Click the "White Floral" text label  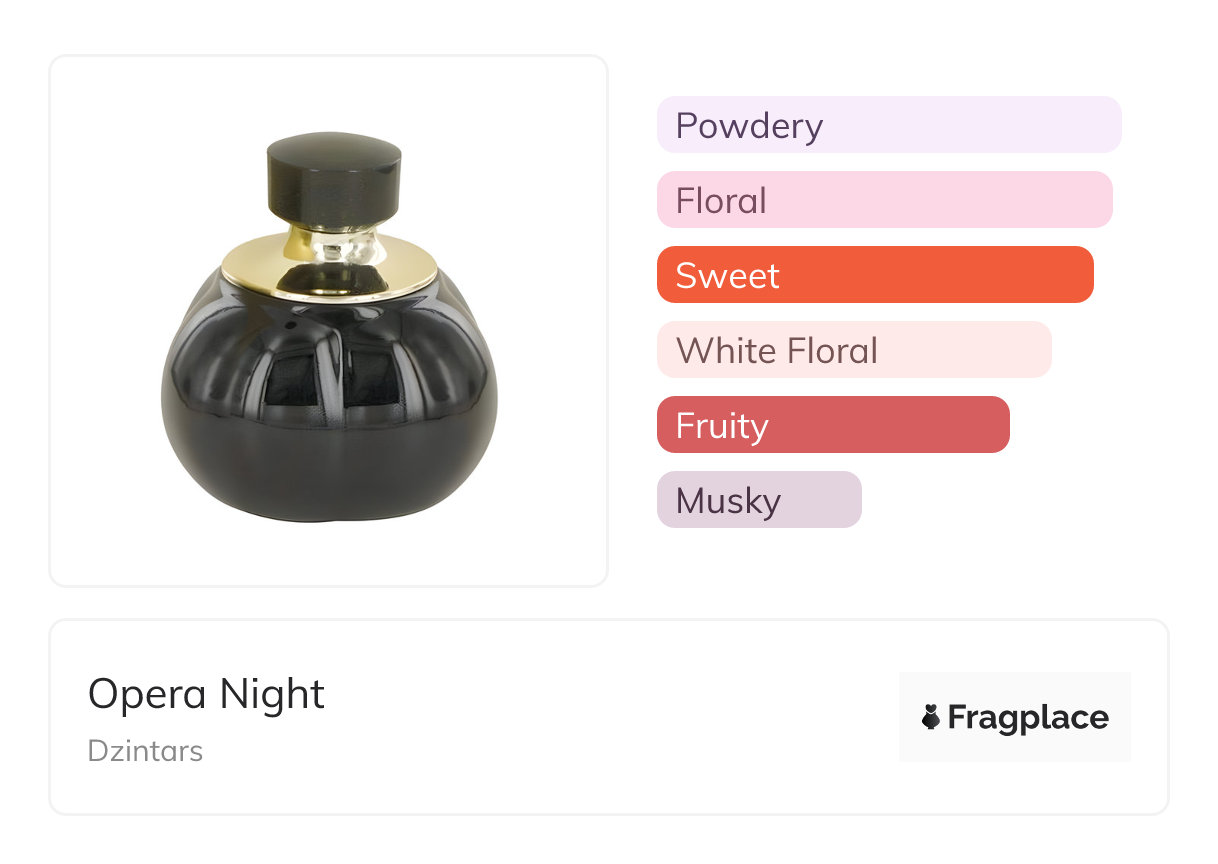pyautogui.click(x=777, y=351)
